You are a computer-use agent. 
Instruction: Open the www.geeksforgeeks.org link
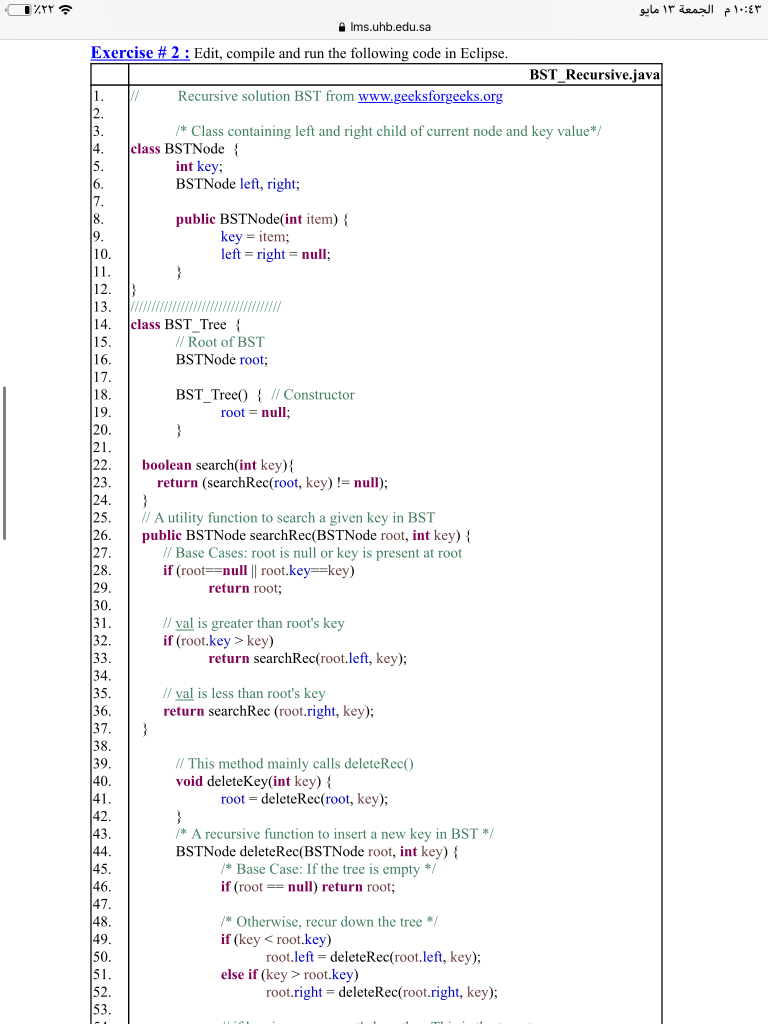point(430,96)
